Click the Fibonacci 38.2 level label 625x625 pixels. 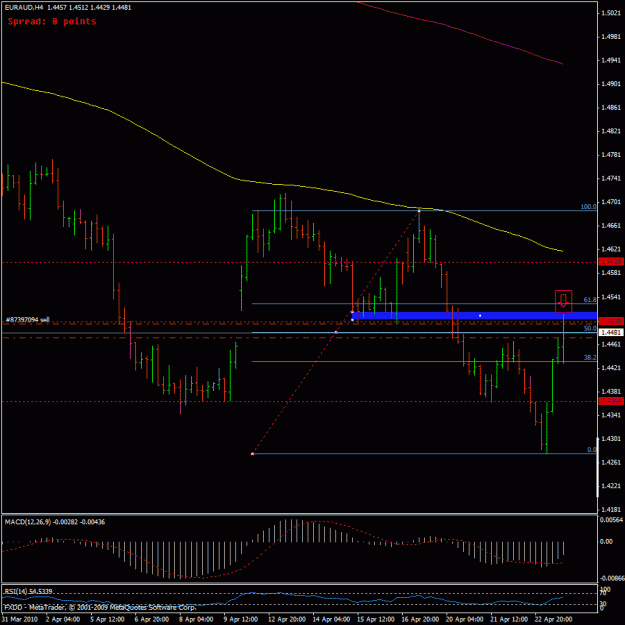click(x=590, y=357)
